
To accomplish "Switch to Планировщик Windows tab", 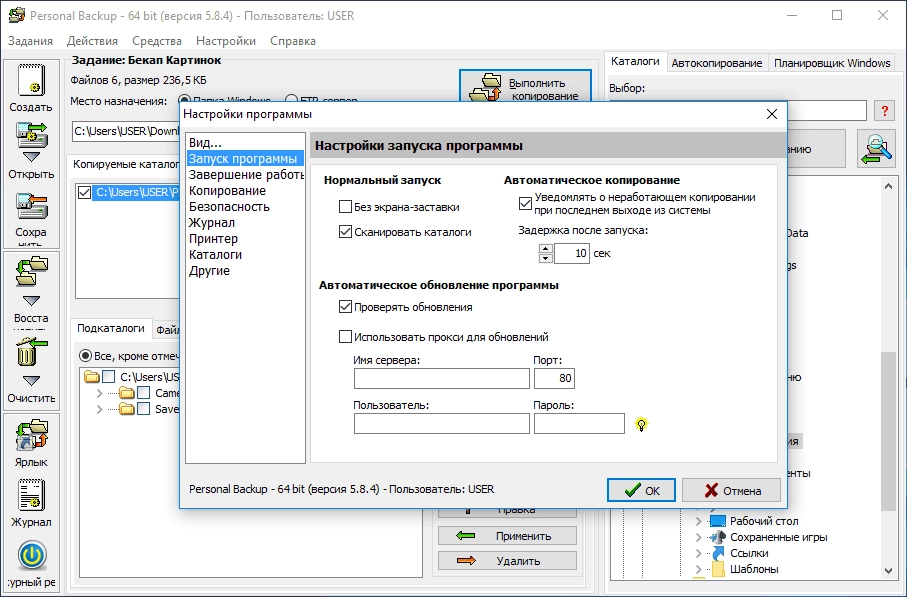I will (x=832, y=63).
